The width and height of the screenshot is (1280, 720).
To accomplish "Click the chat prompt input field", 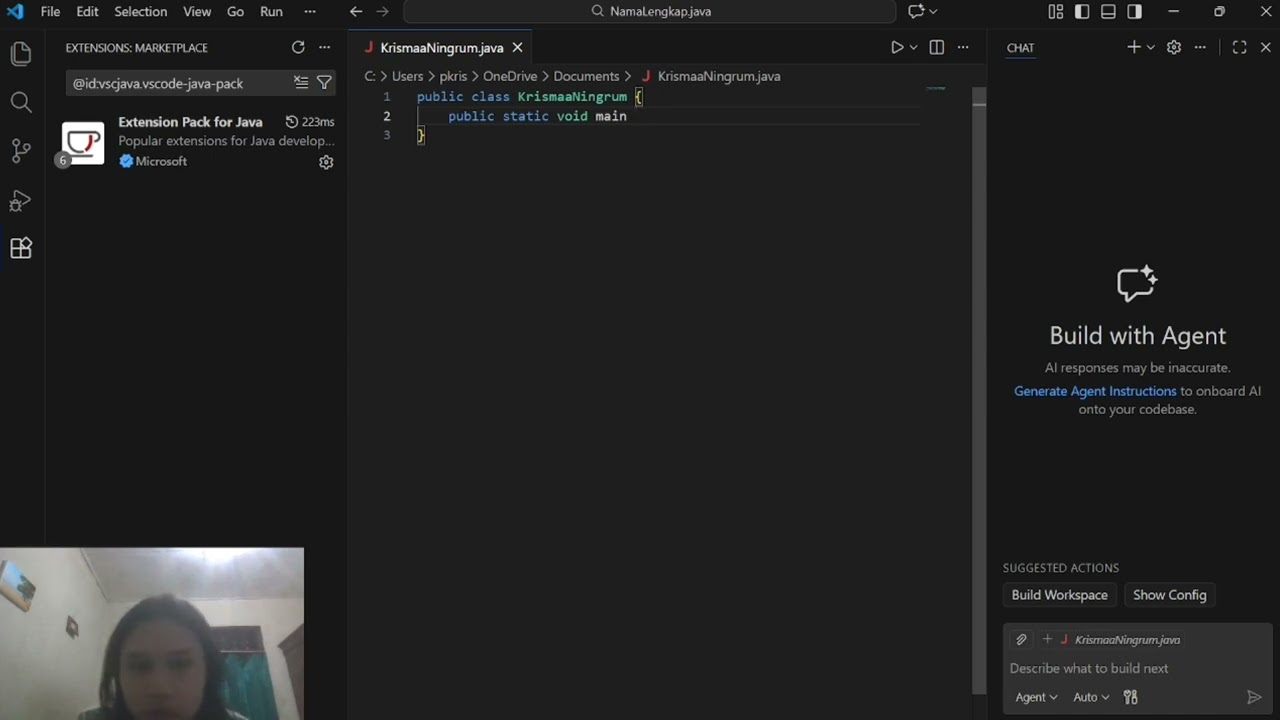I will click(x=1137, y=668).
